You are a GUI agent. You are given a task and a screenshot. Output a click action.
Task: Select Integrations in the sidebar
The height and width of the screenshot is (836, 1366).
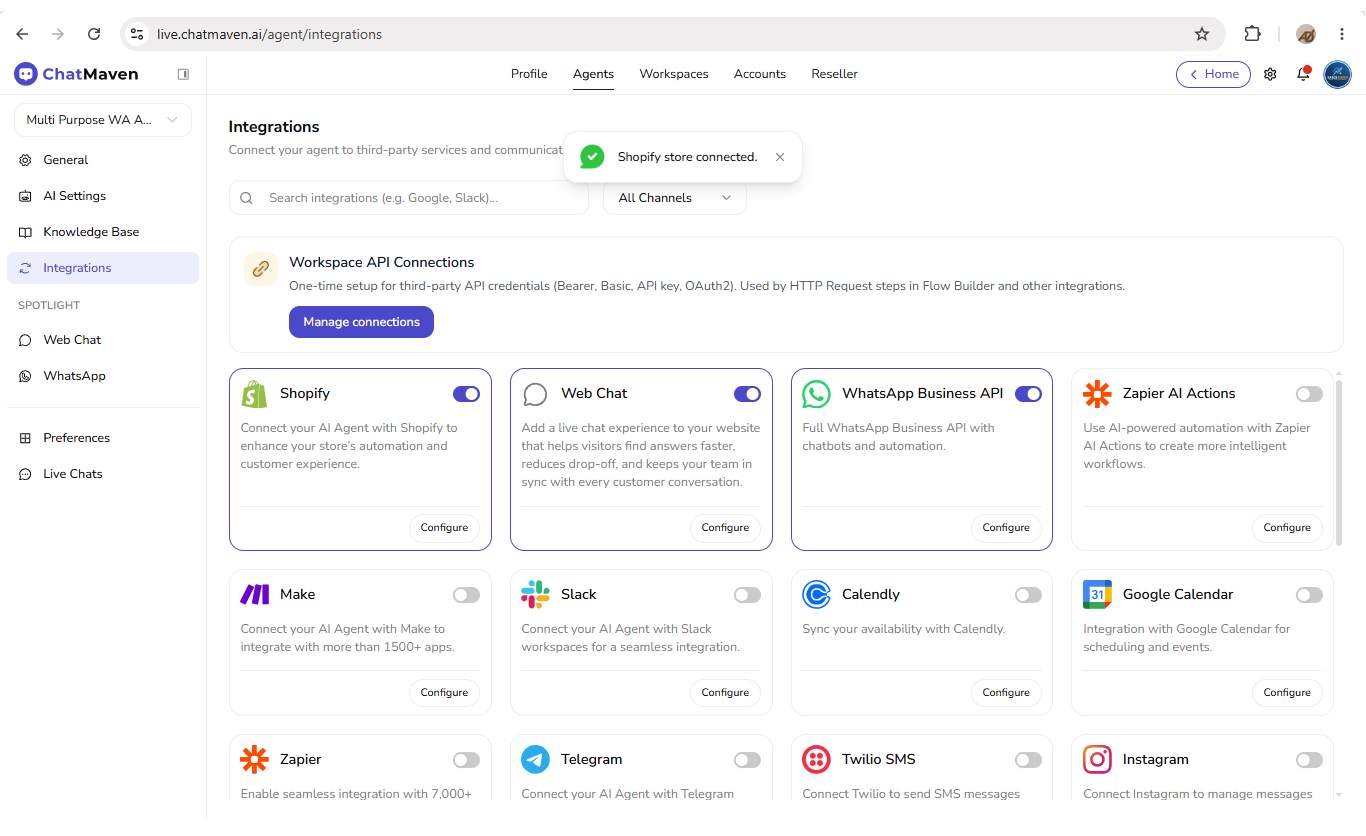[103, 268]
